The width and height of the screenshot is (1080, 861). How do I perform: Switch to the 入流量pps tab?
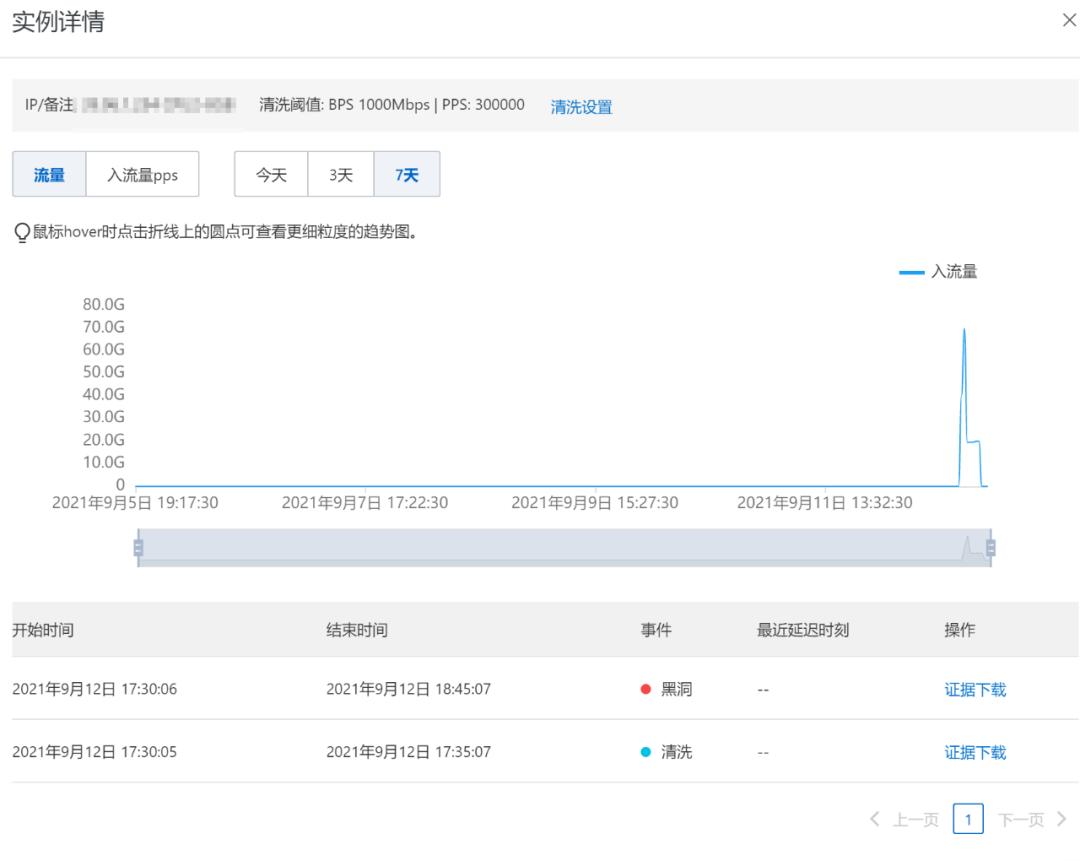click(x=145, y=173)
